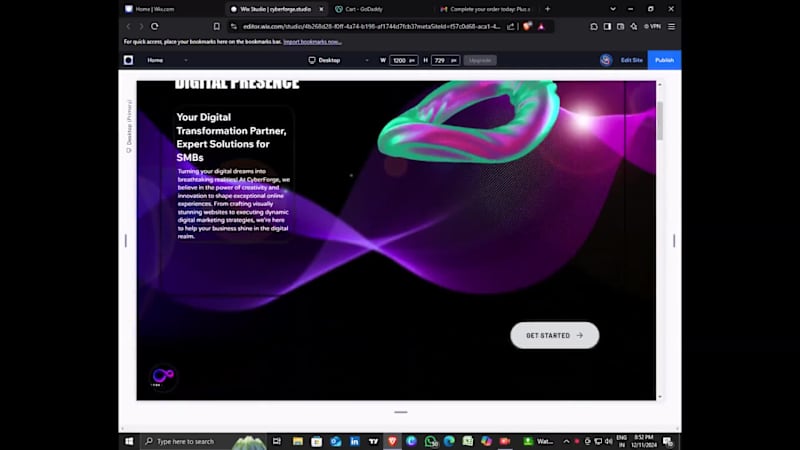
Task: Open the Windows Start menu
Action: 129,441
